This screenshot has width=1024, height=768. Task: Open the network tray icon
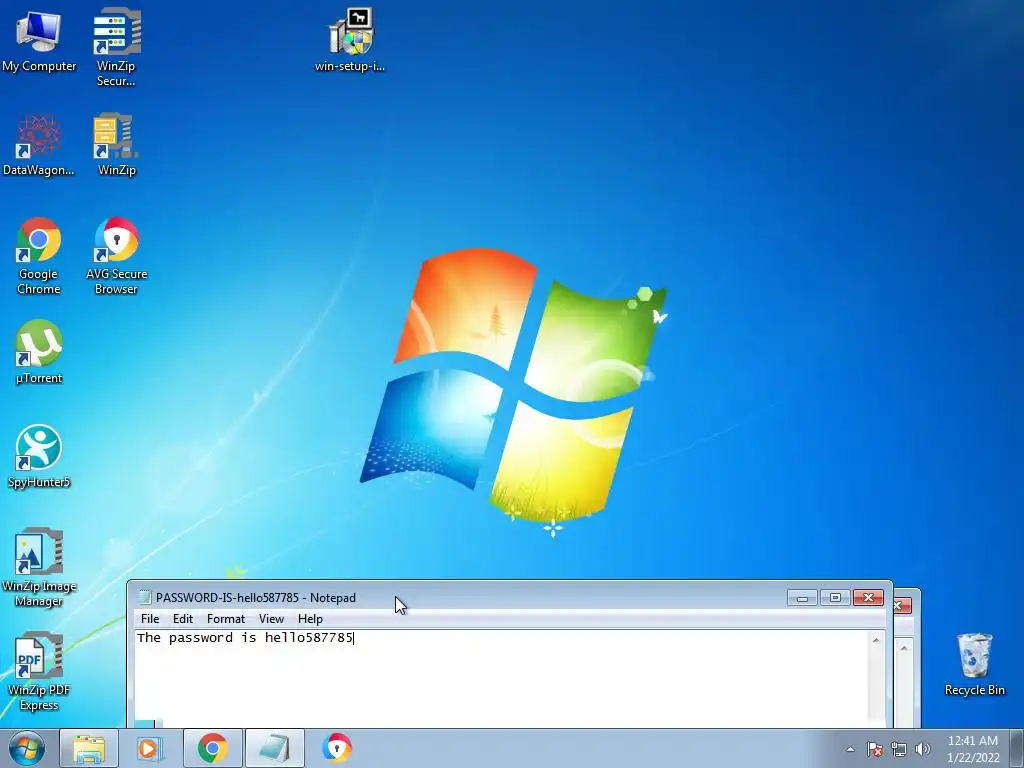pyautogui.click(x=899, y=749)
